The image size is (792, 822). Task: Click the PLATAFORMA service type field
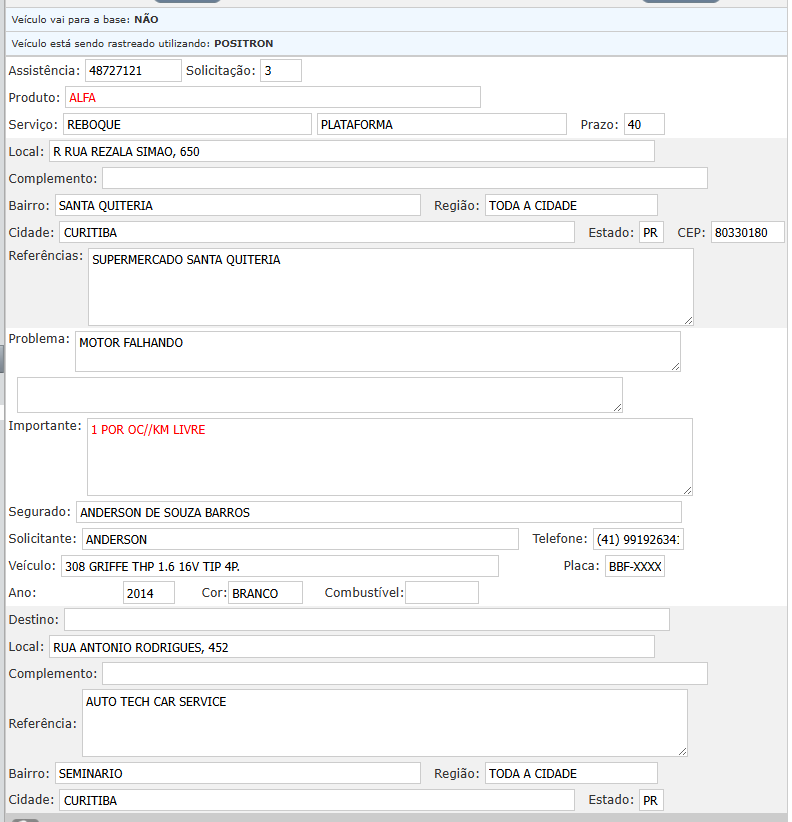click(441, 124)
